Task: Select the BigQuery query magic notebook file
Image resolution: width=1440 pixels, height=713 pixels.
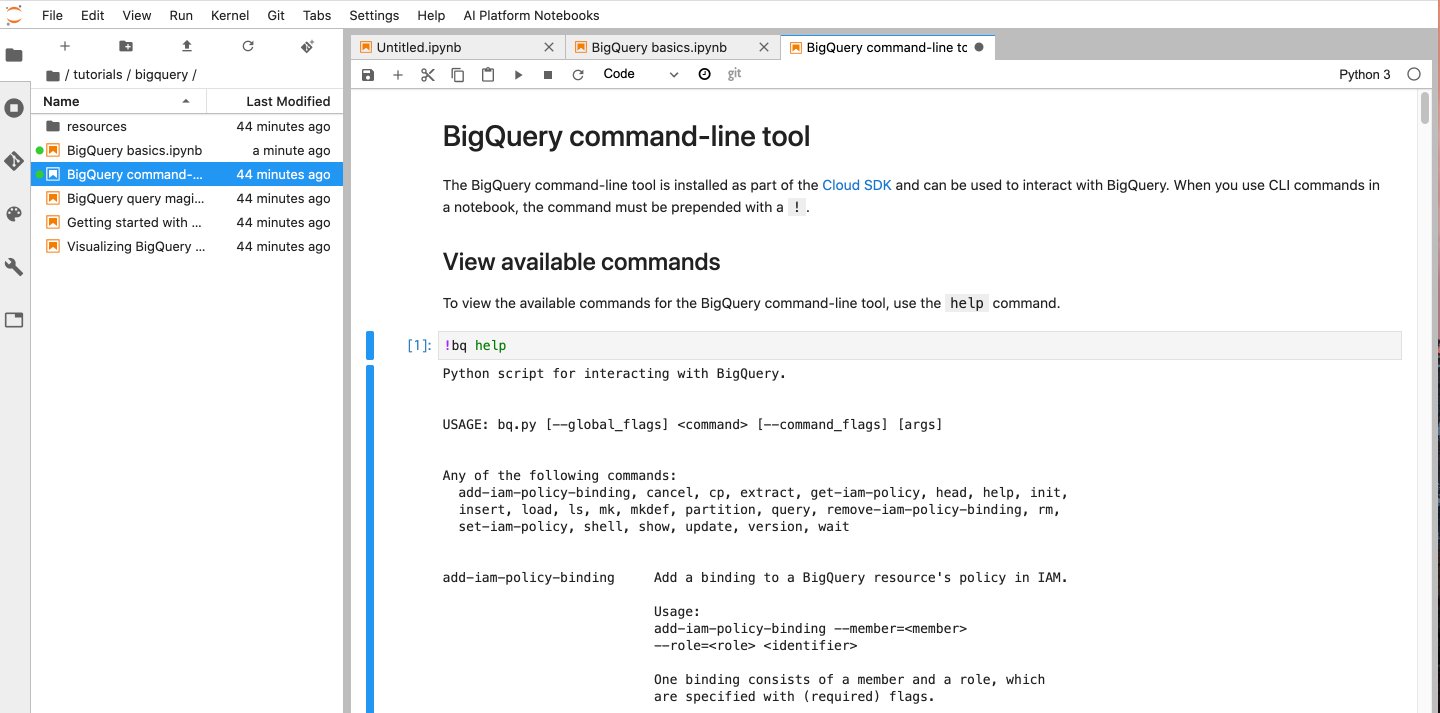Action: coord(187,198)
